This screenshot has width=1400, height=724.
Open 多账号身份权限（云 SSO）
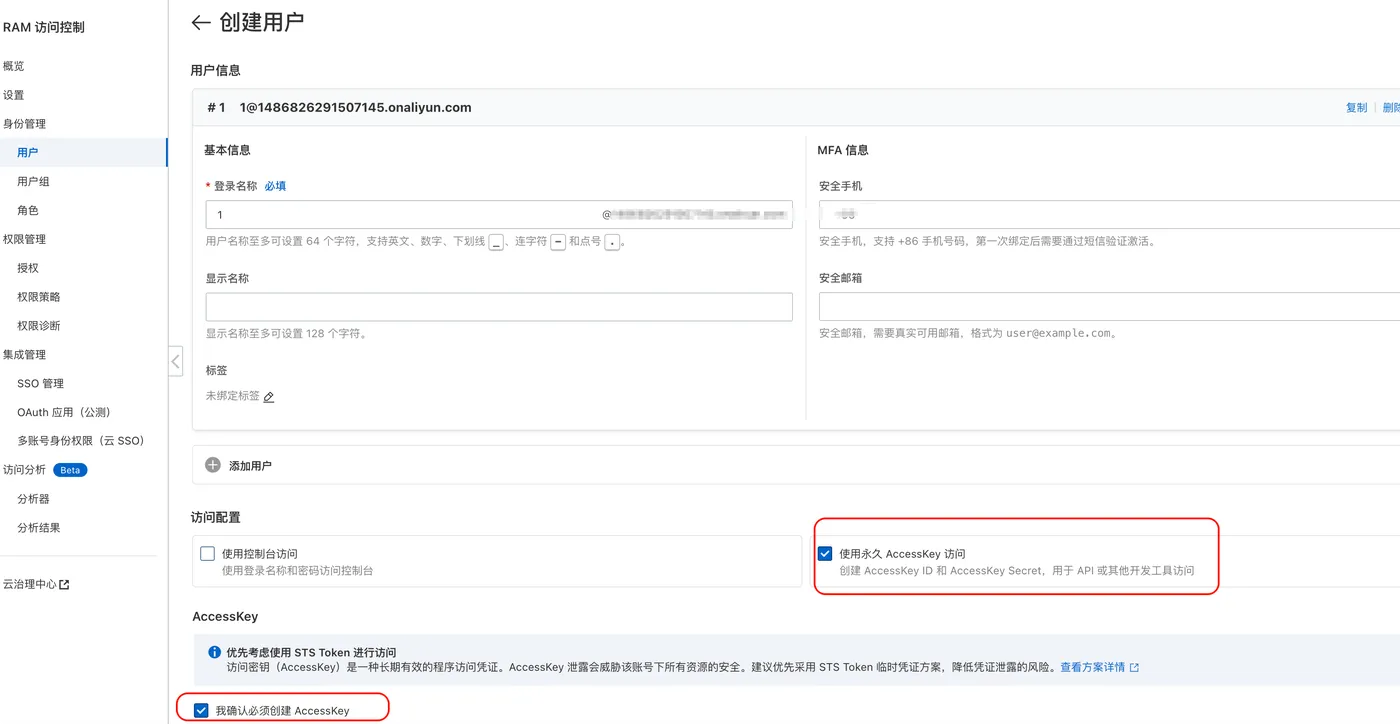click(x=81, y=441)
